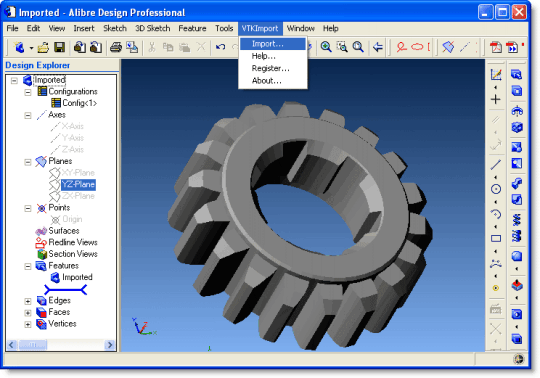Click the Open folder toolbar icon
The image size is (540, 378).
pos(43,47)
